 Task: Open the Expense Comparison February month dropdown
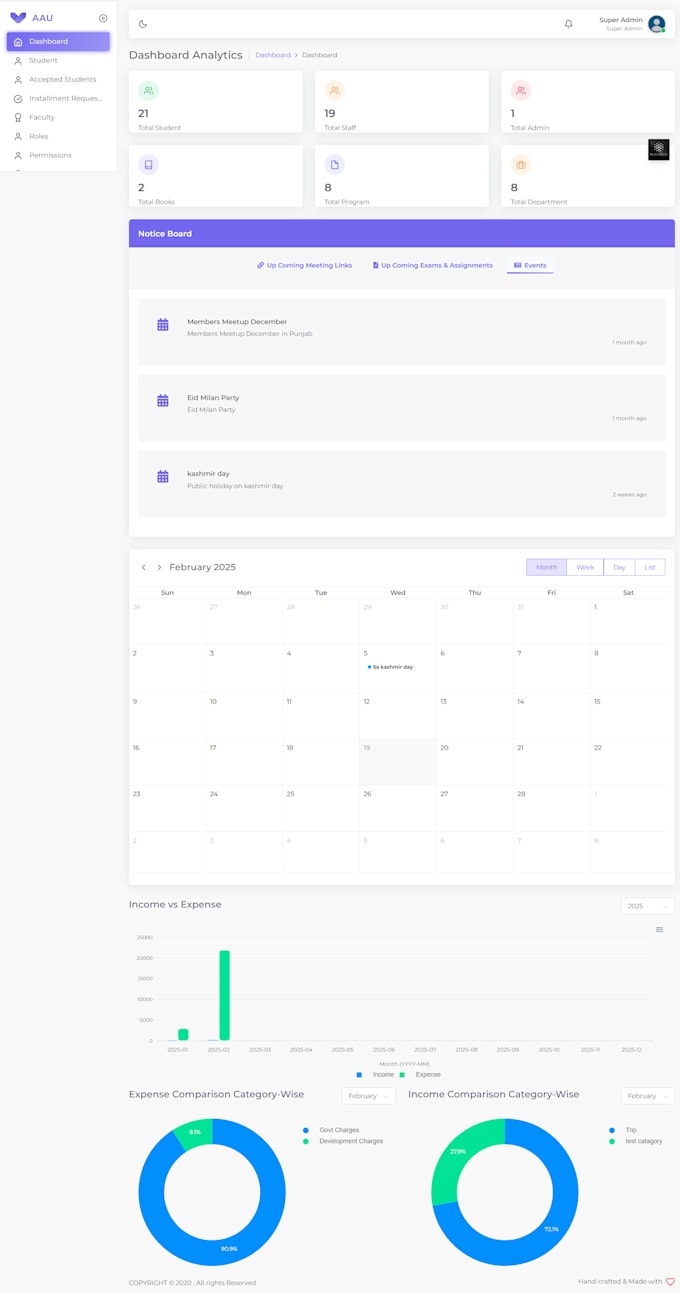(x=368, y=1096)
